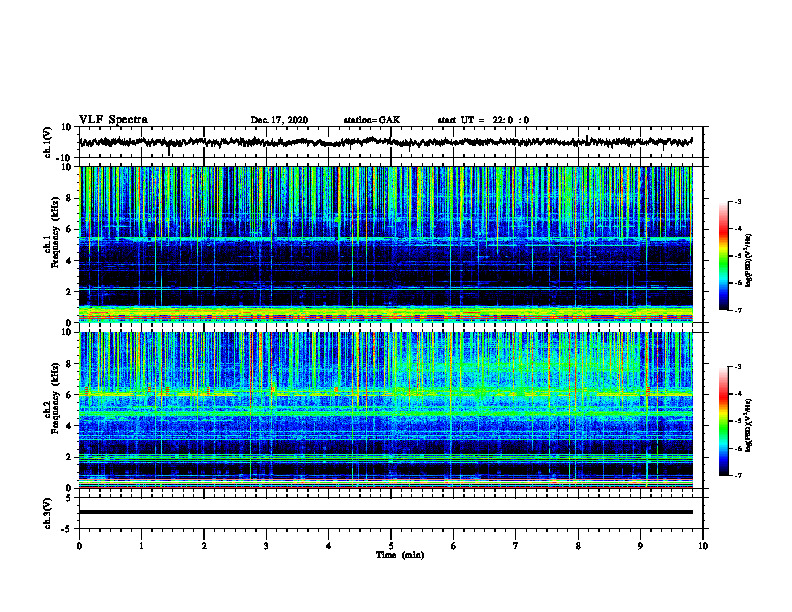Viewport: 792px width, 612px height.
Task: Click the '10' tick on the time axis
Action: point(703,546)
